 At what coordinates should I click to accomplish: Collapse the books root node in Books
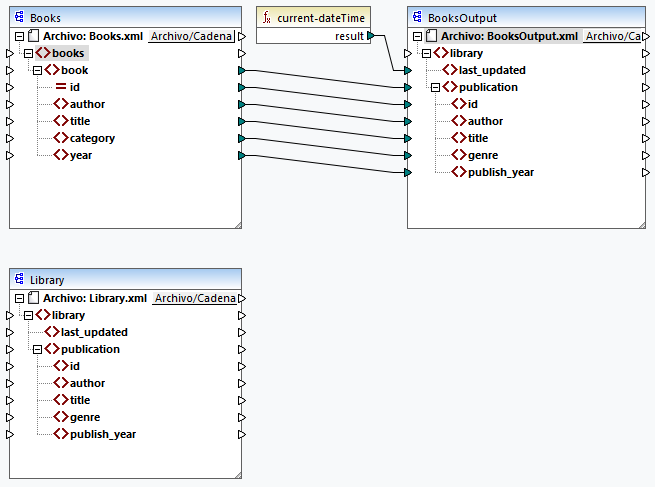point(27,53)
